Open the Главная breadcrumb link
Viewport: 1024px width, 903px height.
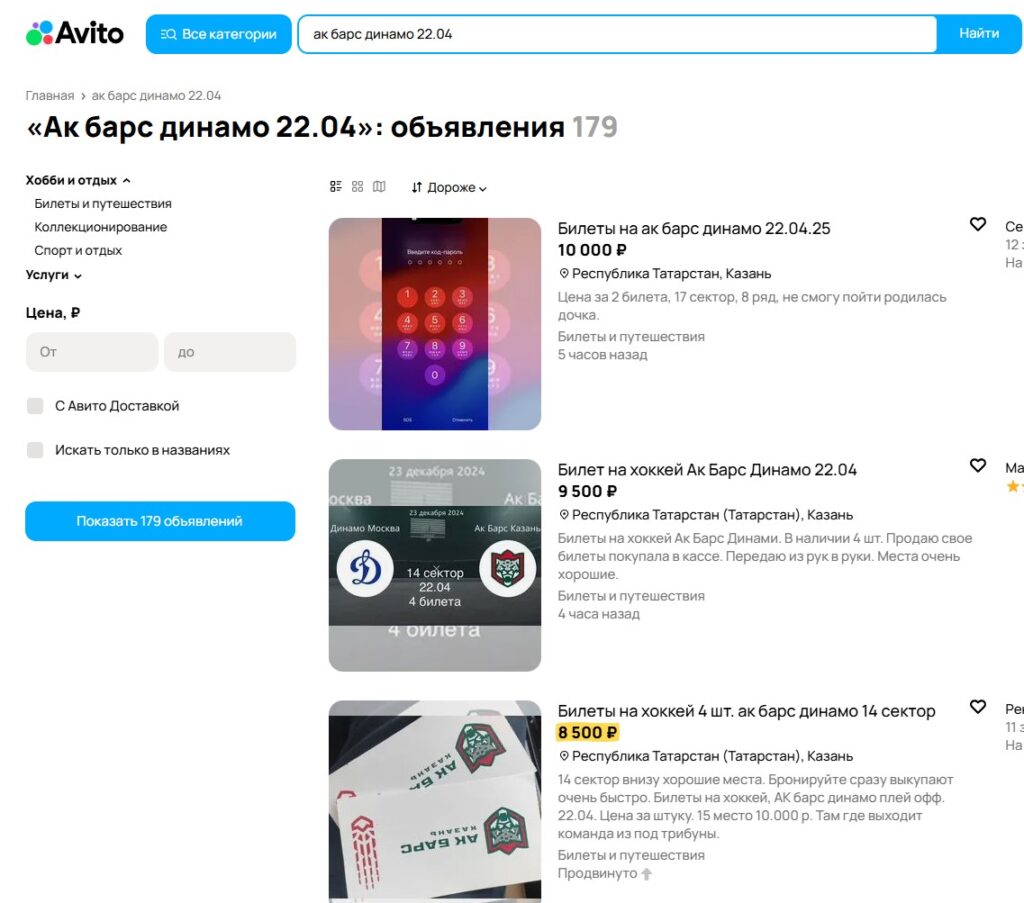coord(50,95)
